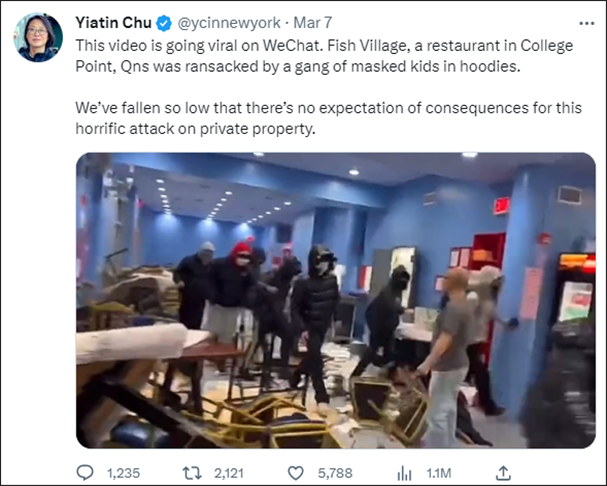
Task: Click the tweet text about Fish Village
Action: (324, 56)
